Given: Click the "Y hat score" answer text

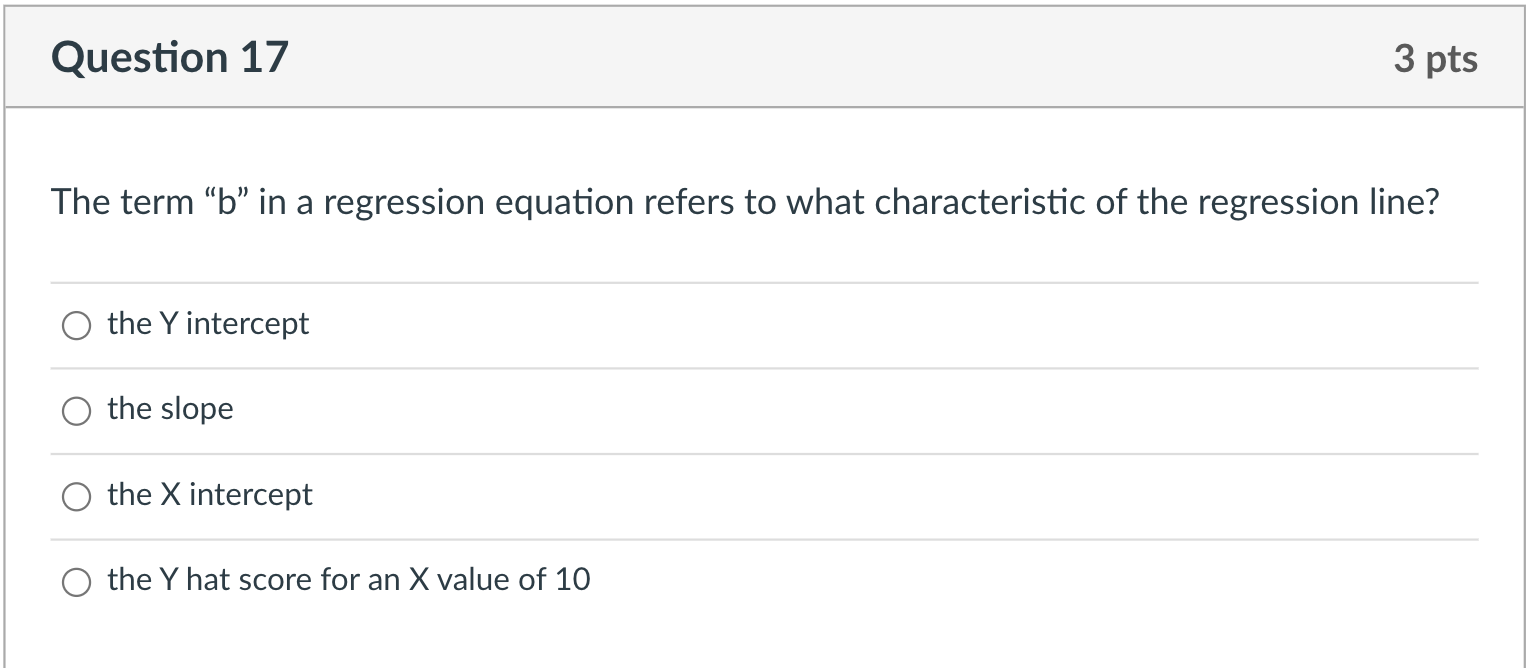Looking at the screenshot, I should pyautogui.click(x=348, y=580).
